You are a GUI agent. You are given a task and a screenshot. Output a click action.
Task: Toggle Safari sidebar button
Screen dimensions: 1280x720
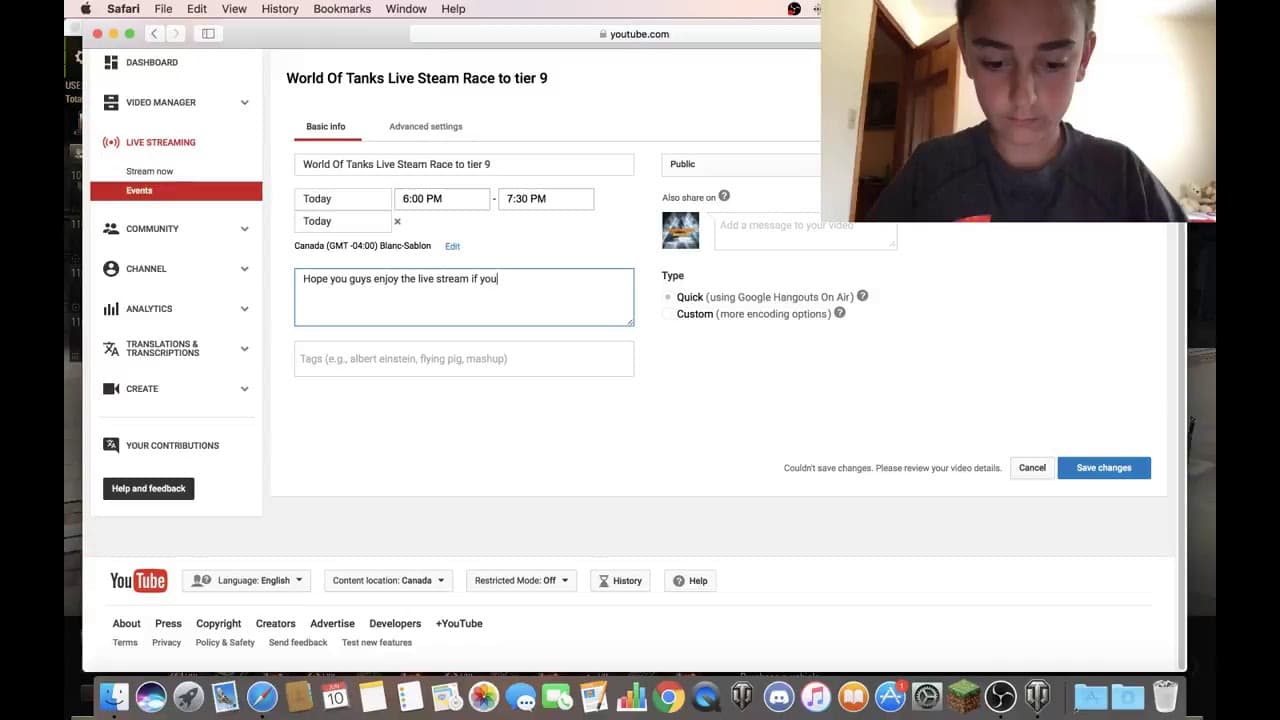(x=208, y=34)
